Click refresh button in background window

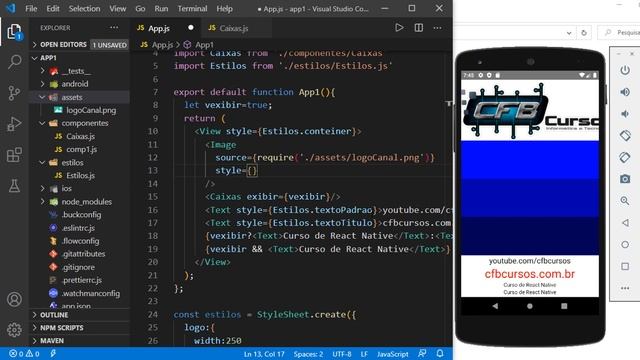click(584, 33)
